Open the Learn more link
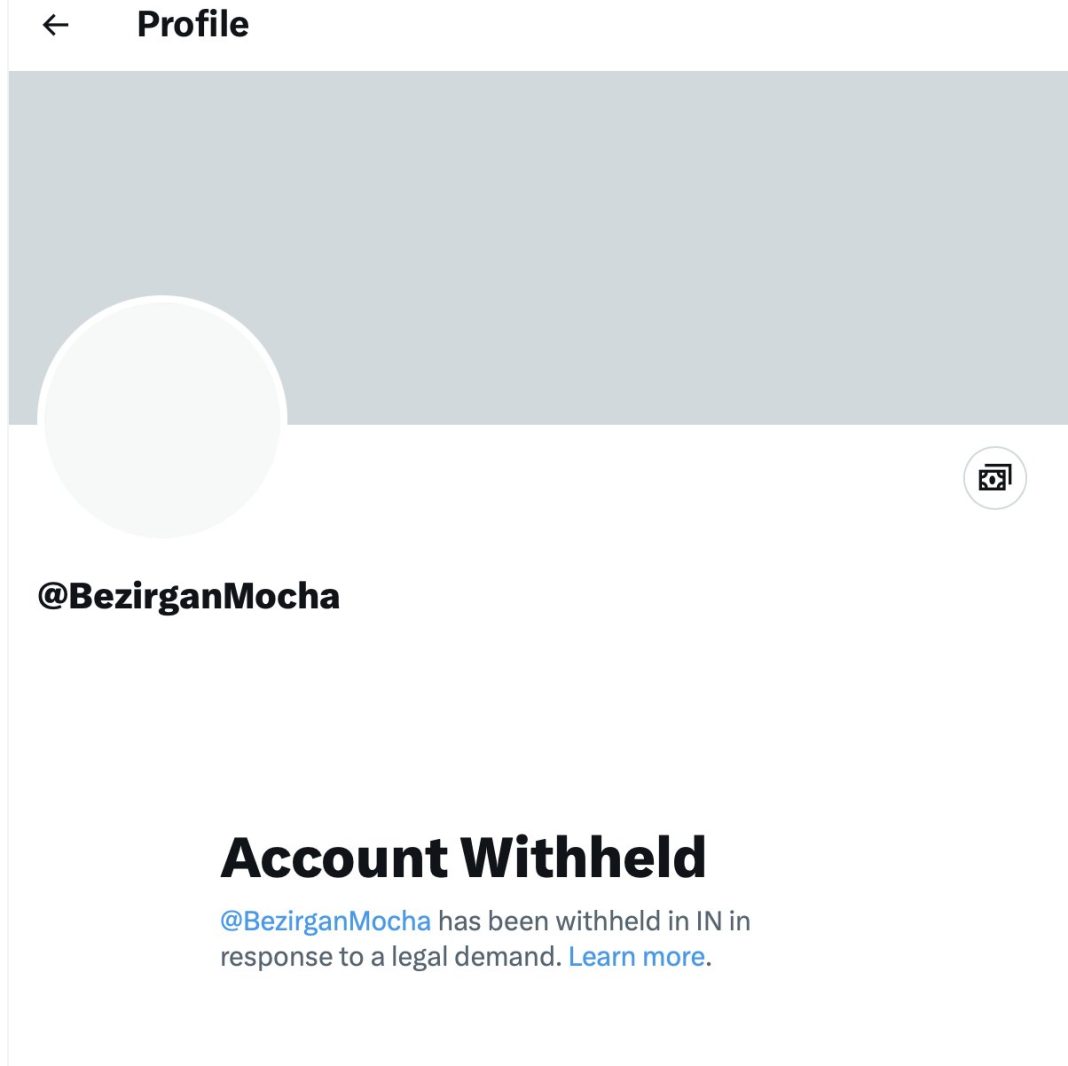This screenshot has width=1068, height=1066. point(636,957)
